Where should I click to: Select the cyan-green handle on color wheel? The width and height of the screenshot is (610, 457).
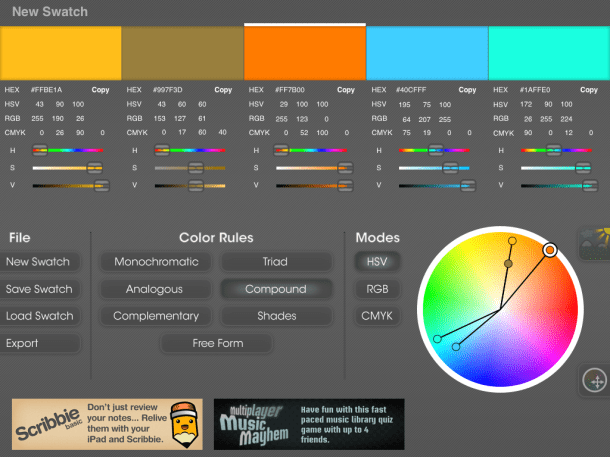pyautogui.click(x=437, y=339)
